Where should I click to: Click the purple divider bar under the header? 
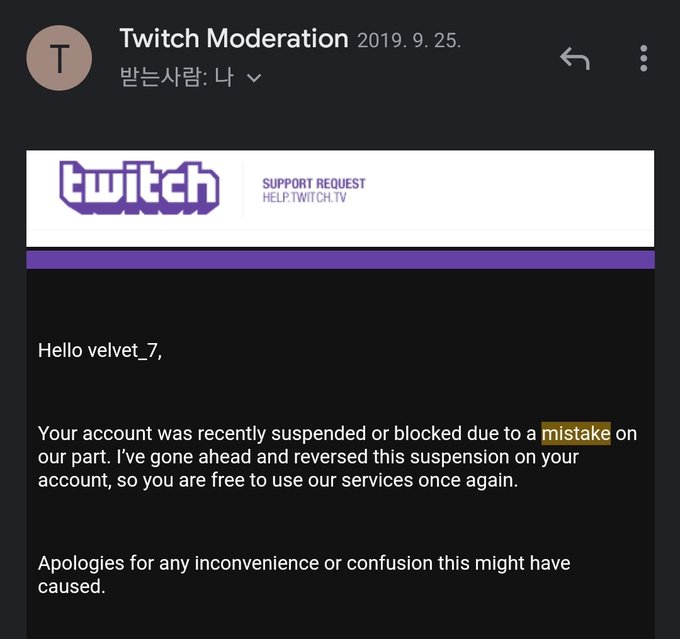point(340,260)
